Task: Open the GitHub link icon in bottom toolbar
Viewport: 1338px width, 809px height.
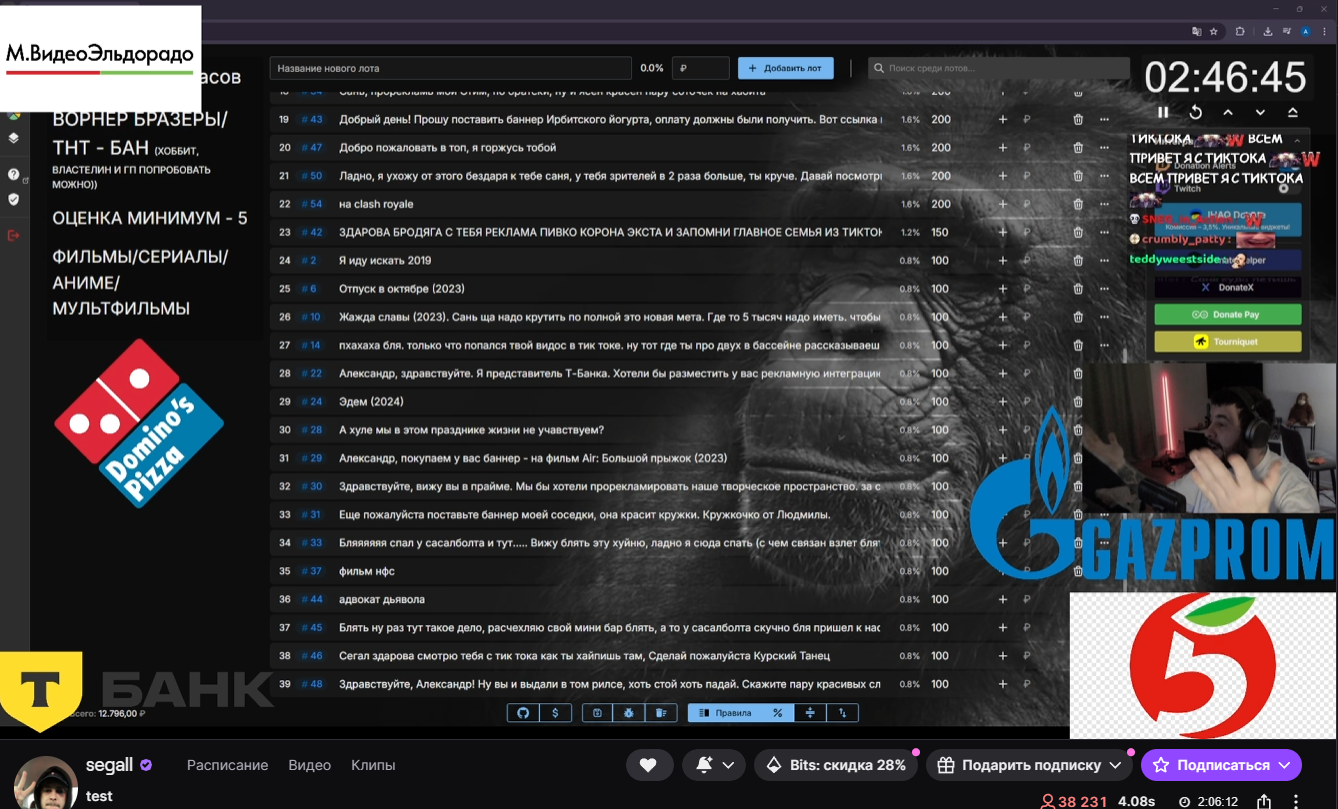Action: click(x=522, y=713)
